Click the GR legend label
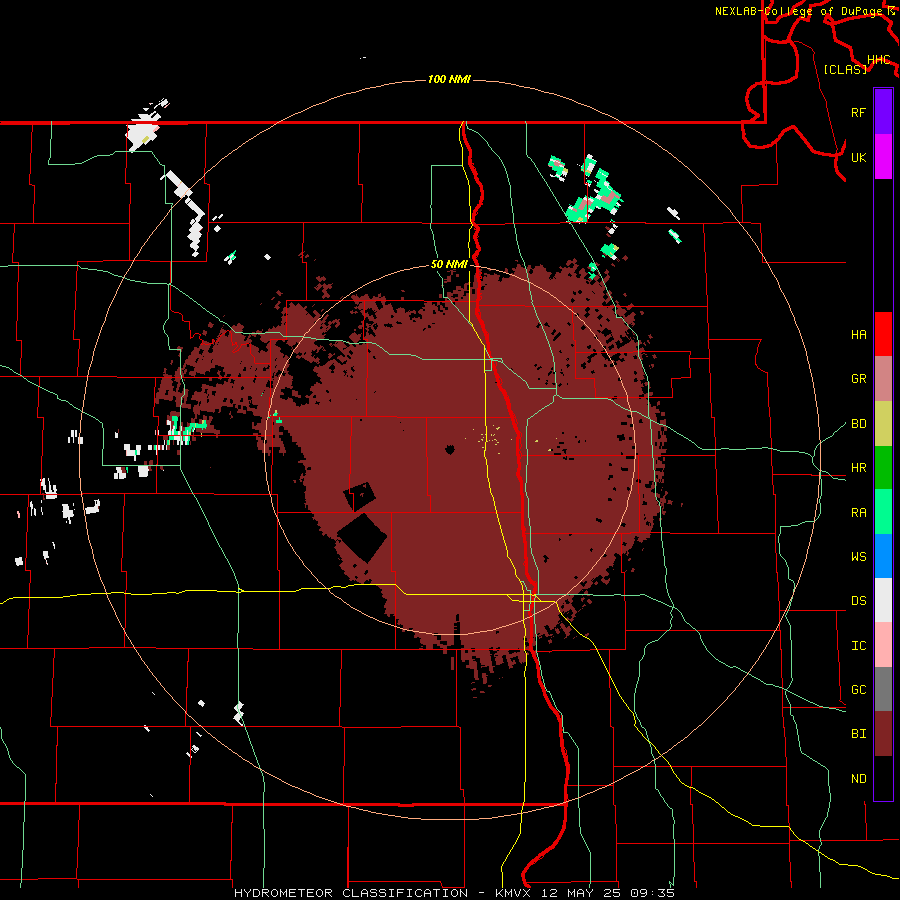The image size is (900, 900). [858, 379]
